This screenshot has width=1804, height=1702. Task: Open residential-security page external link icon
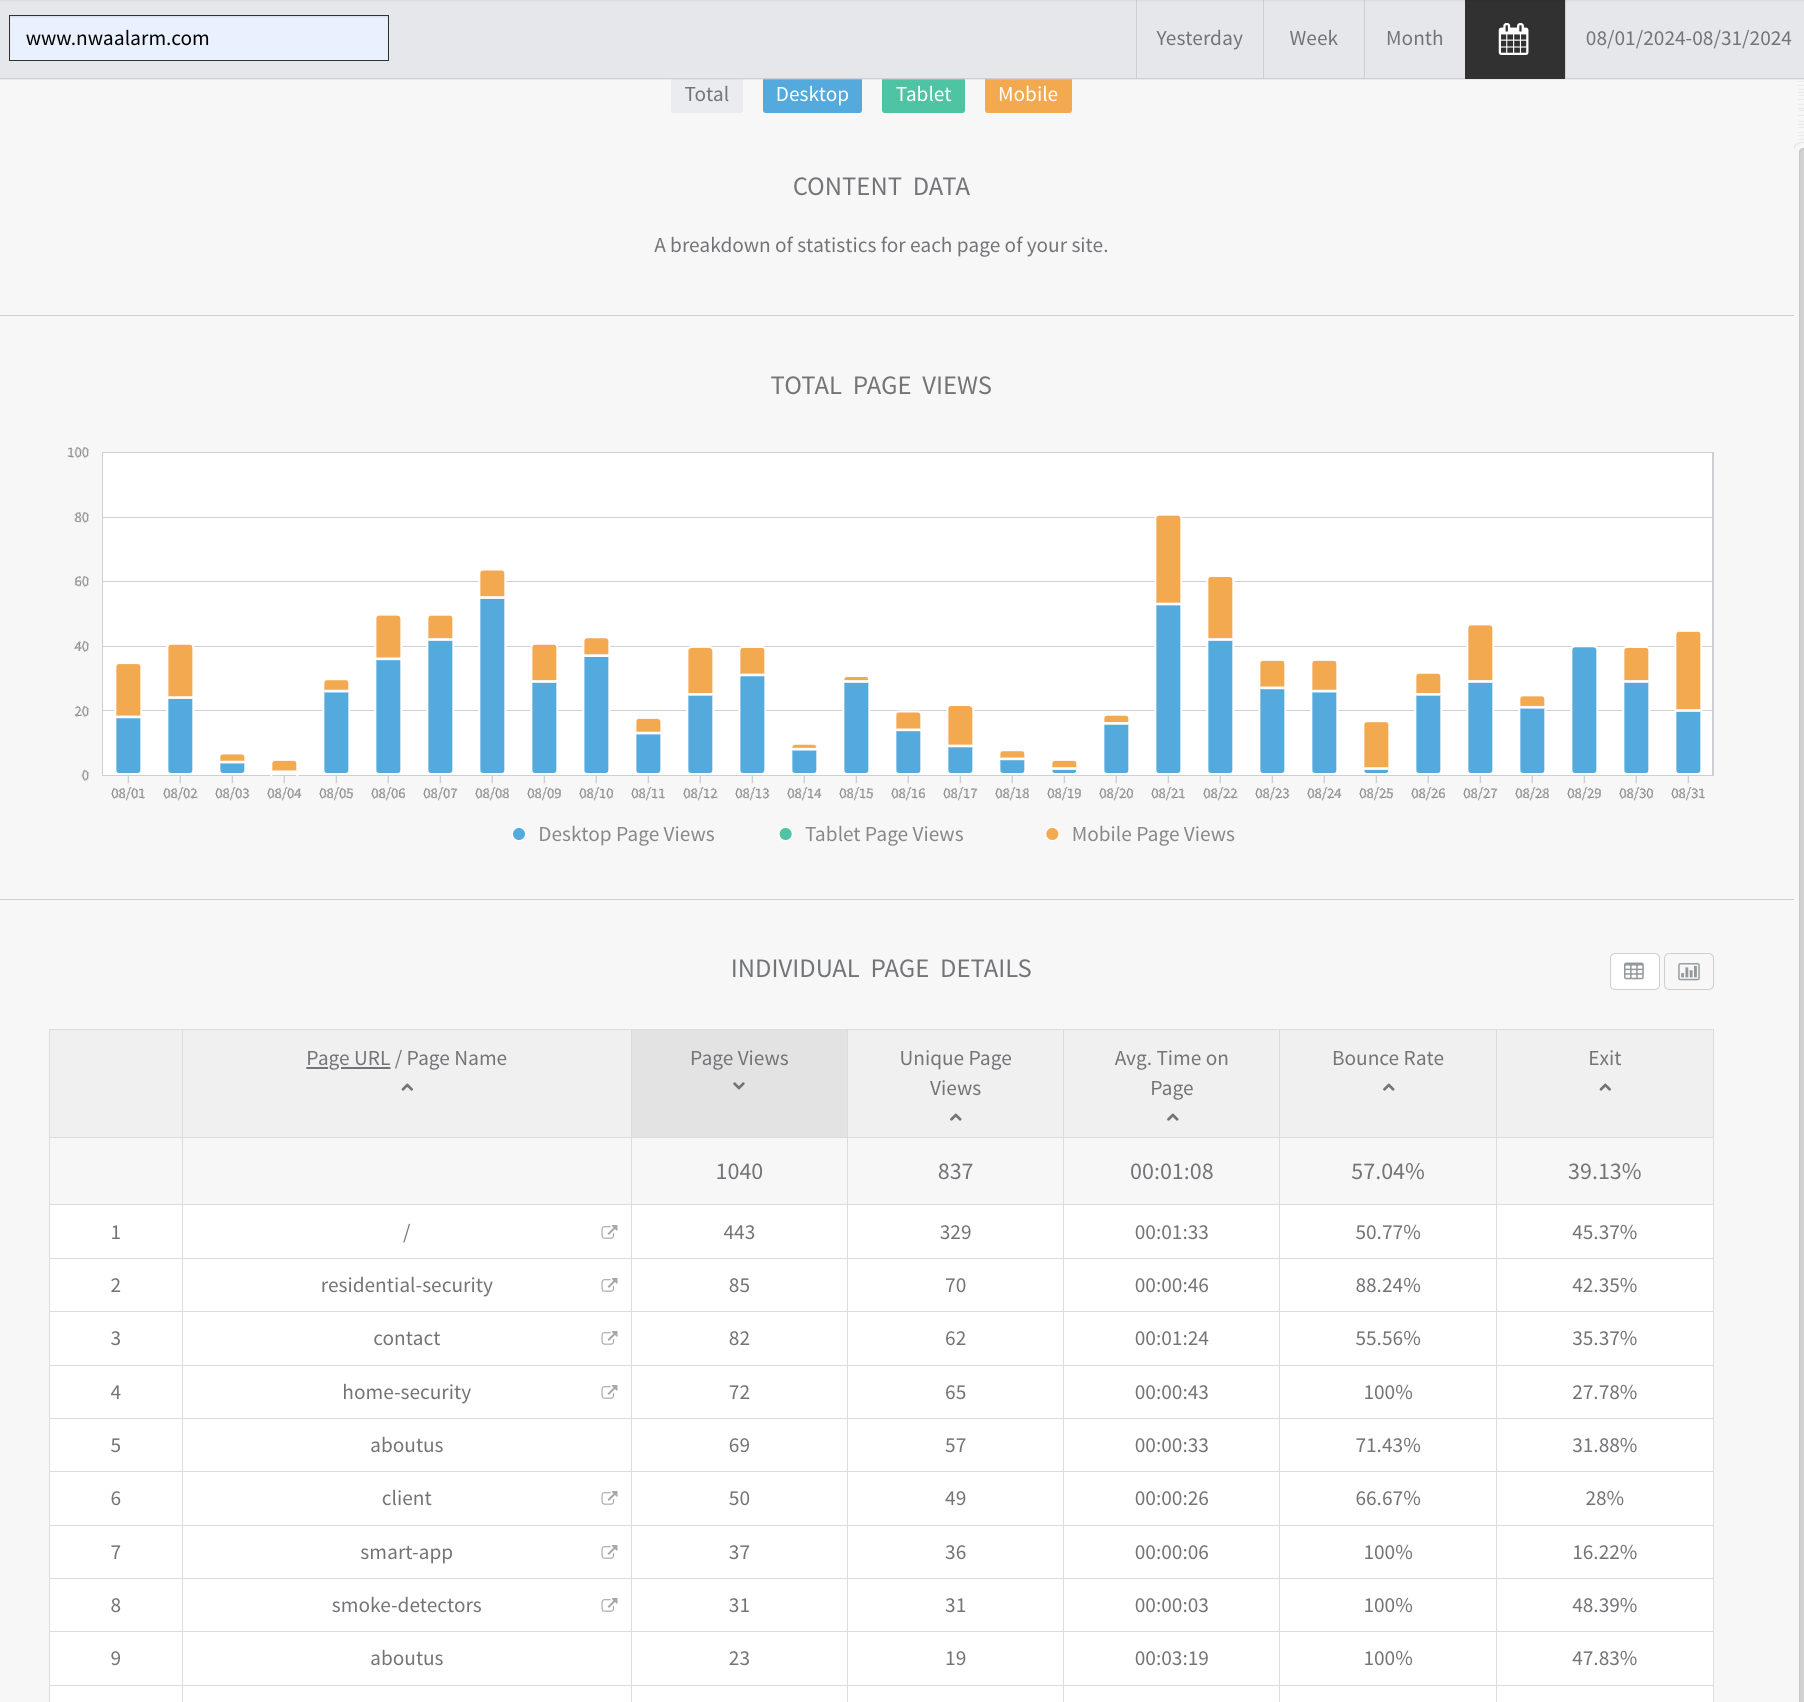coord(608,1285)
